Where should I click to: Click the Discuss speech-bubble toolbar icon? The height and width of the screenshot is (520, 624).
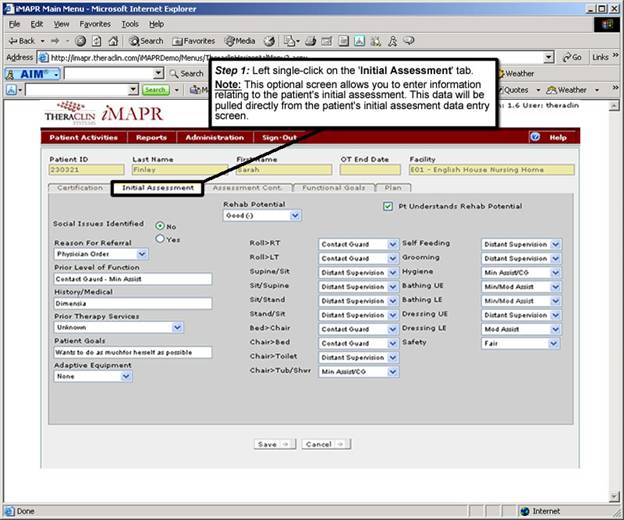point(409,41)
